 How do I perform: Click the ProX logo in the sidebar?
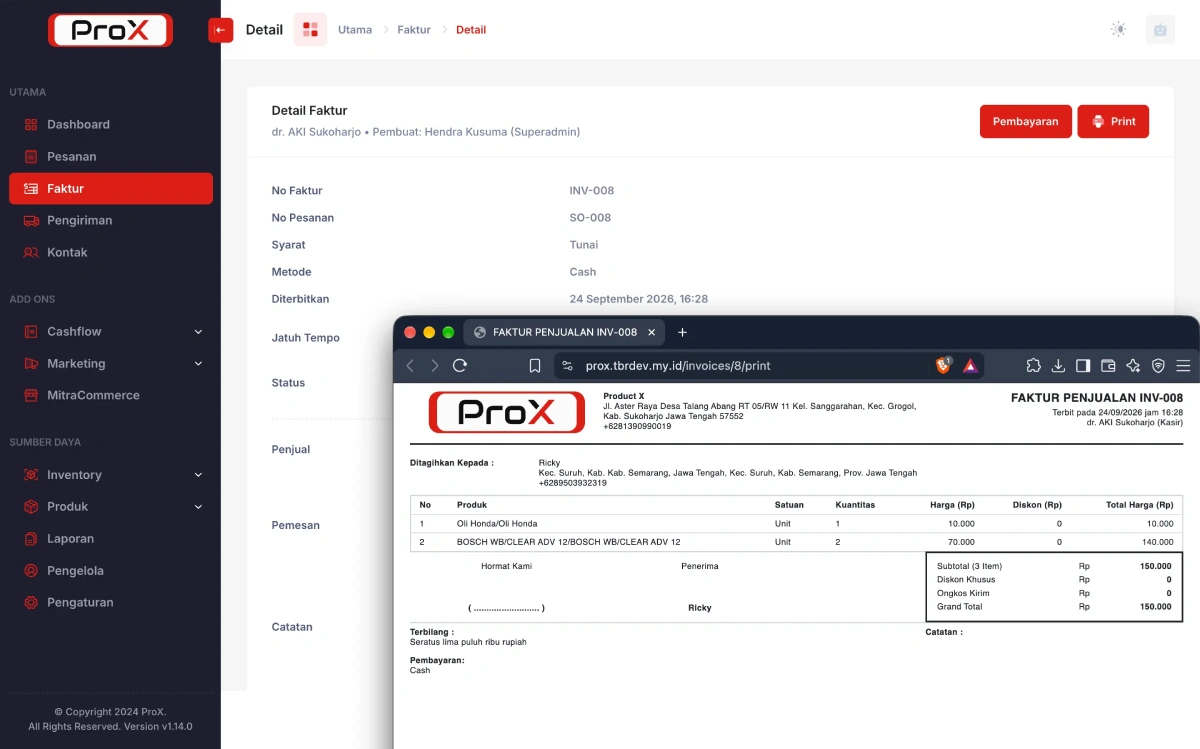[x=110, y=30]
